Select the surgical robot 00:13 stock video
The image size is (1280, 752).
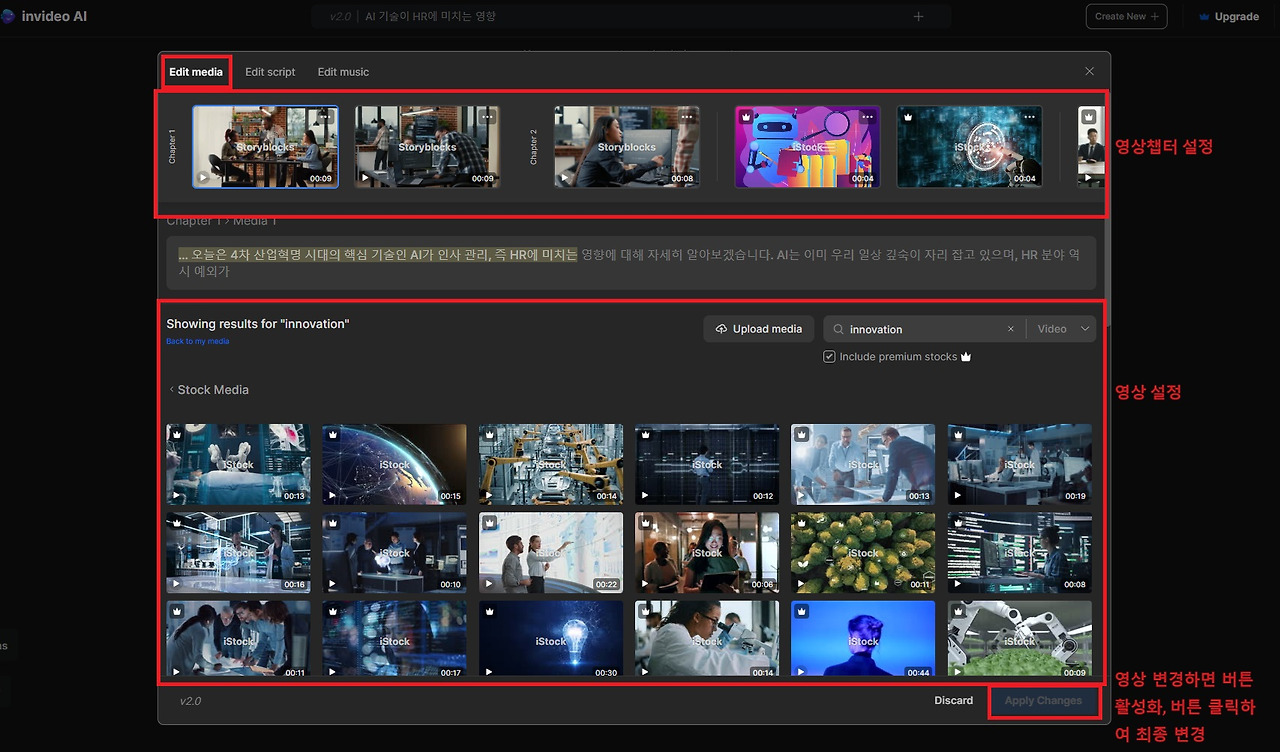[x=238, y=464]
